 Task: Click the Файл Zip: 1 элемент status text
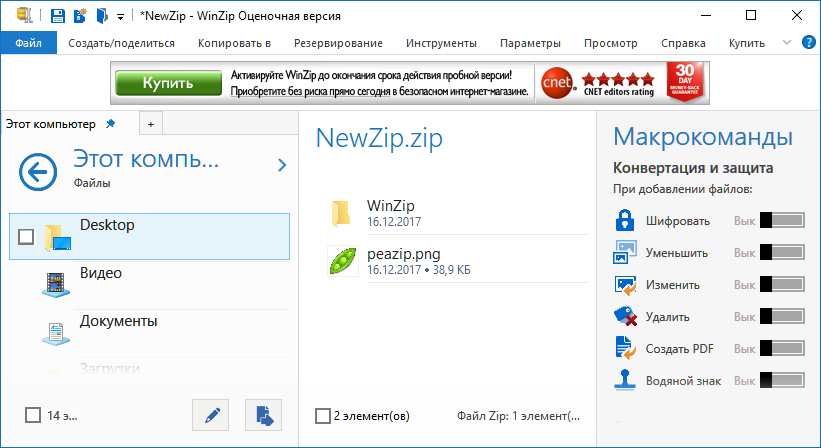(518, 416)
